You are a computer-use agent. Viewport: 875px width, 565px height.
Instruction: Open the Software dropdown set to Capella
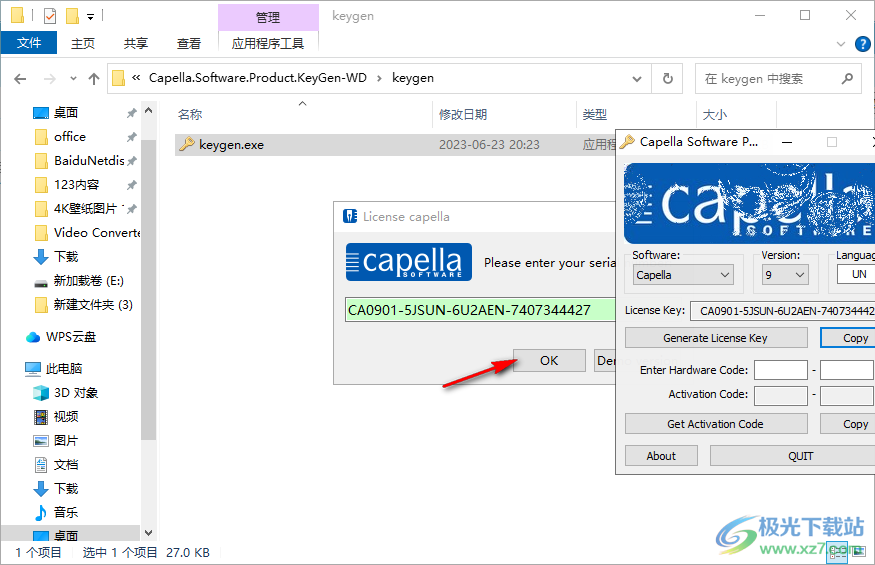pyautogui.click(x=683, y=275)
